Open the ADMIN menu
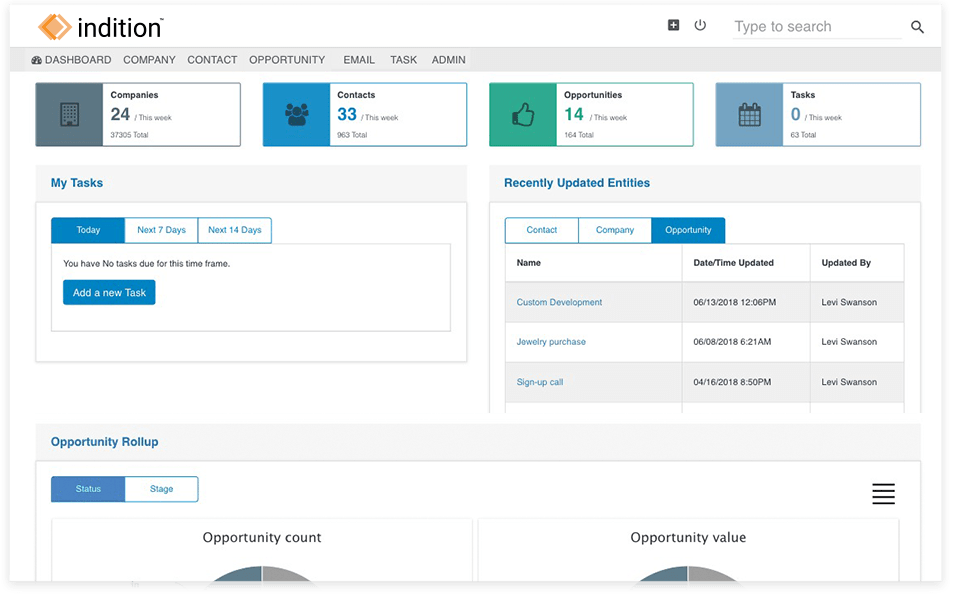 click(x=449, y=60)
